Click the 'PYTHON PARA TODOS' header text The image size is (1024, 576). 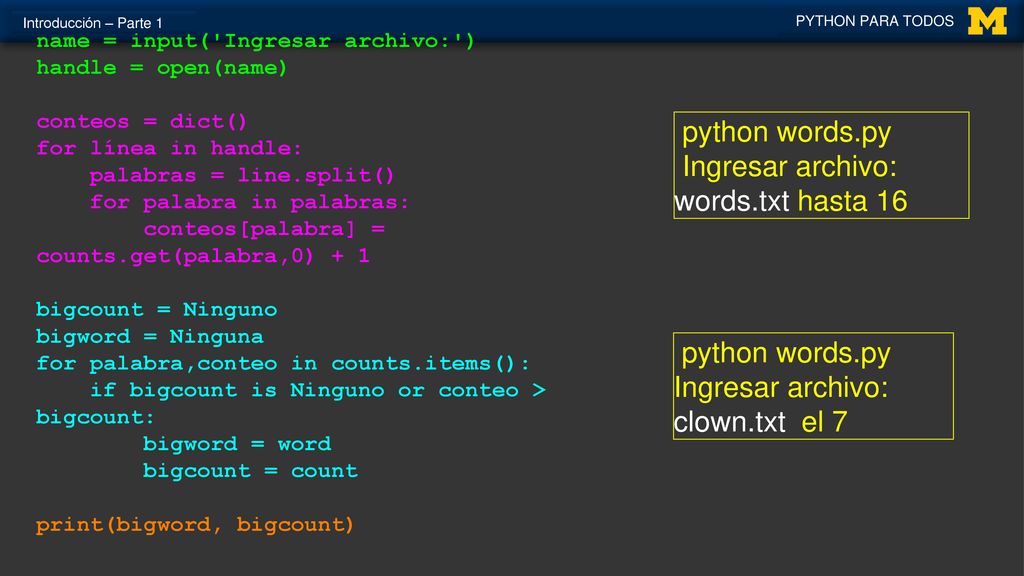[874, 21]
